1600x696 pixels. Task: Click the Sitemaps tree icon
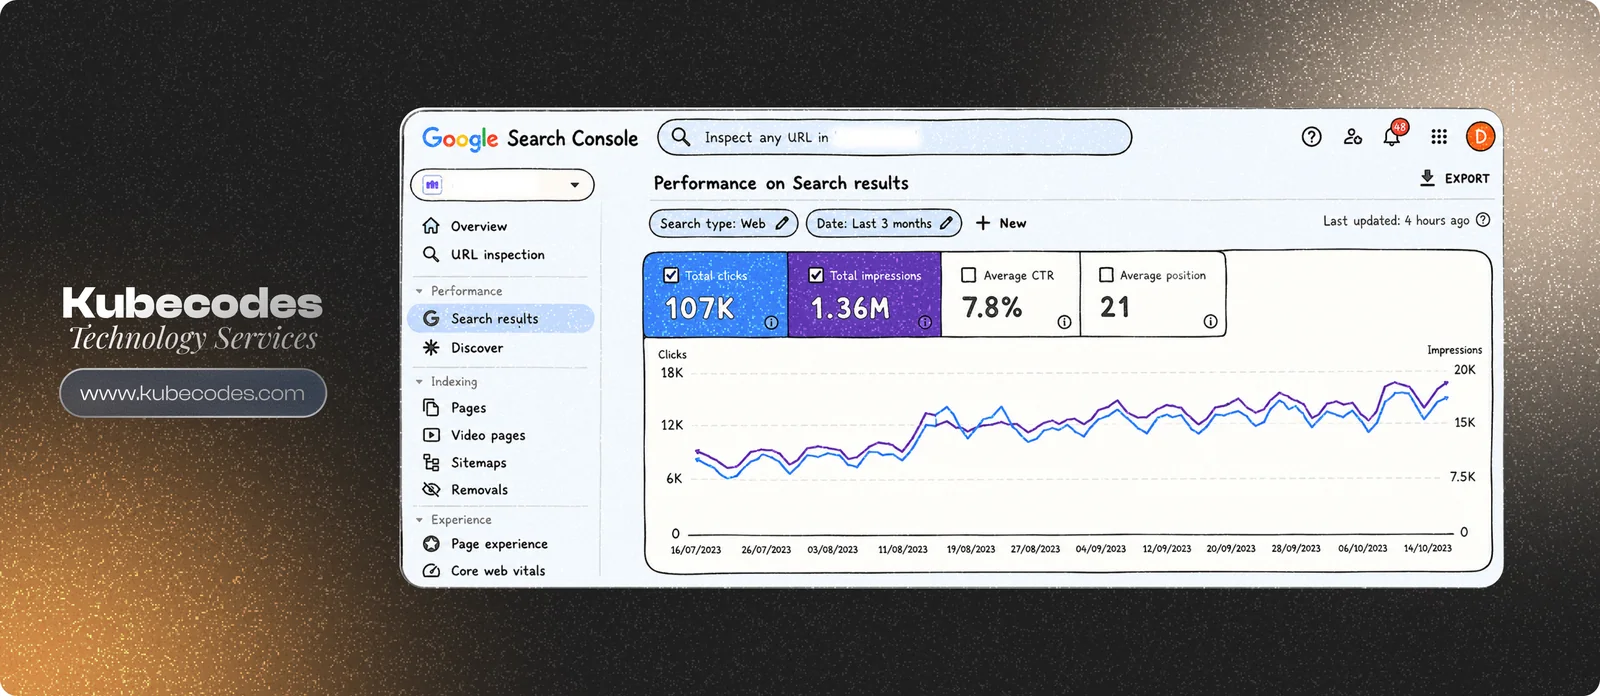(431, 462)
